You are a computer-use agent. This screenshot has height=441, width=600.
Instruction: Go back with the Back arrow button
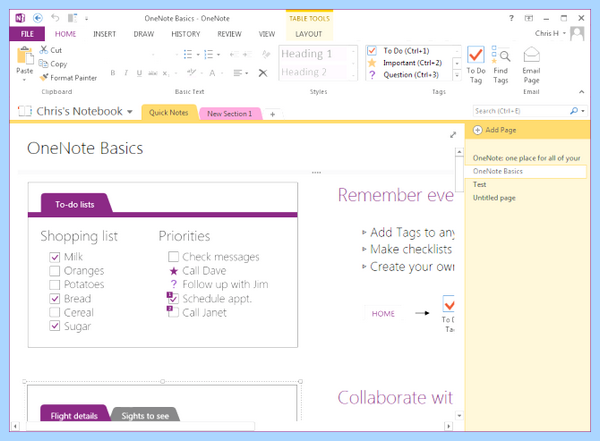pyautogui.click(x=38, y=18)
